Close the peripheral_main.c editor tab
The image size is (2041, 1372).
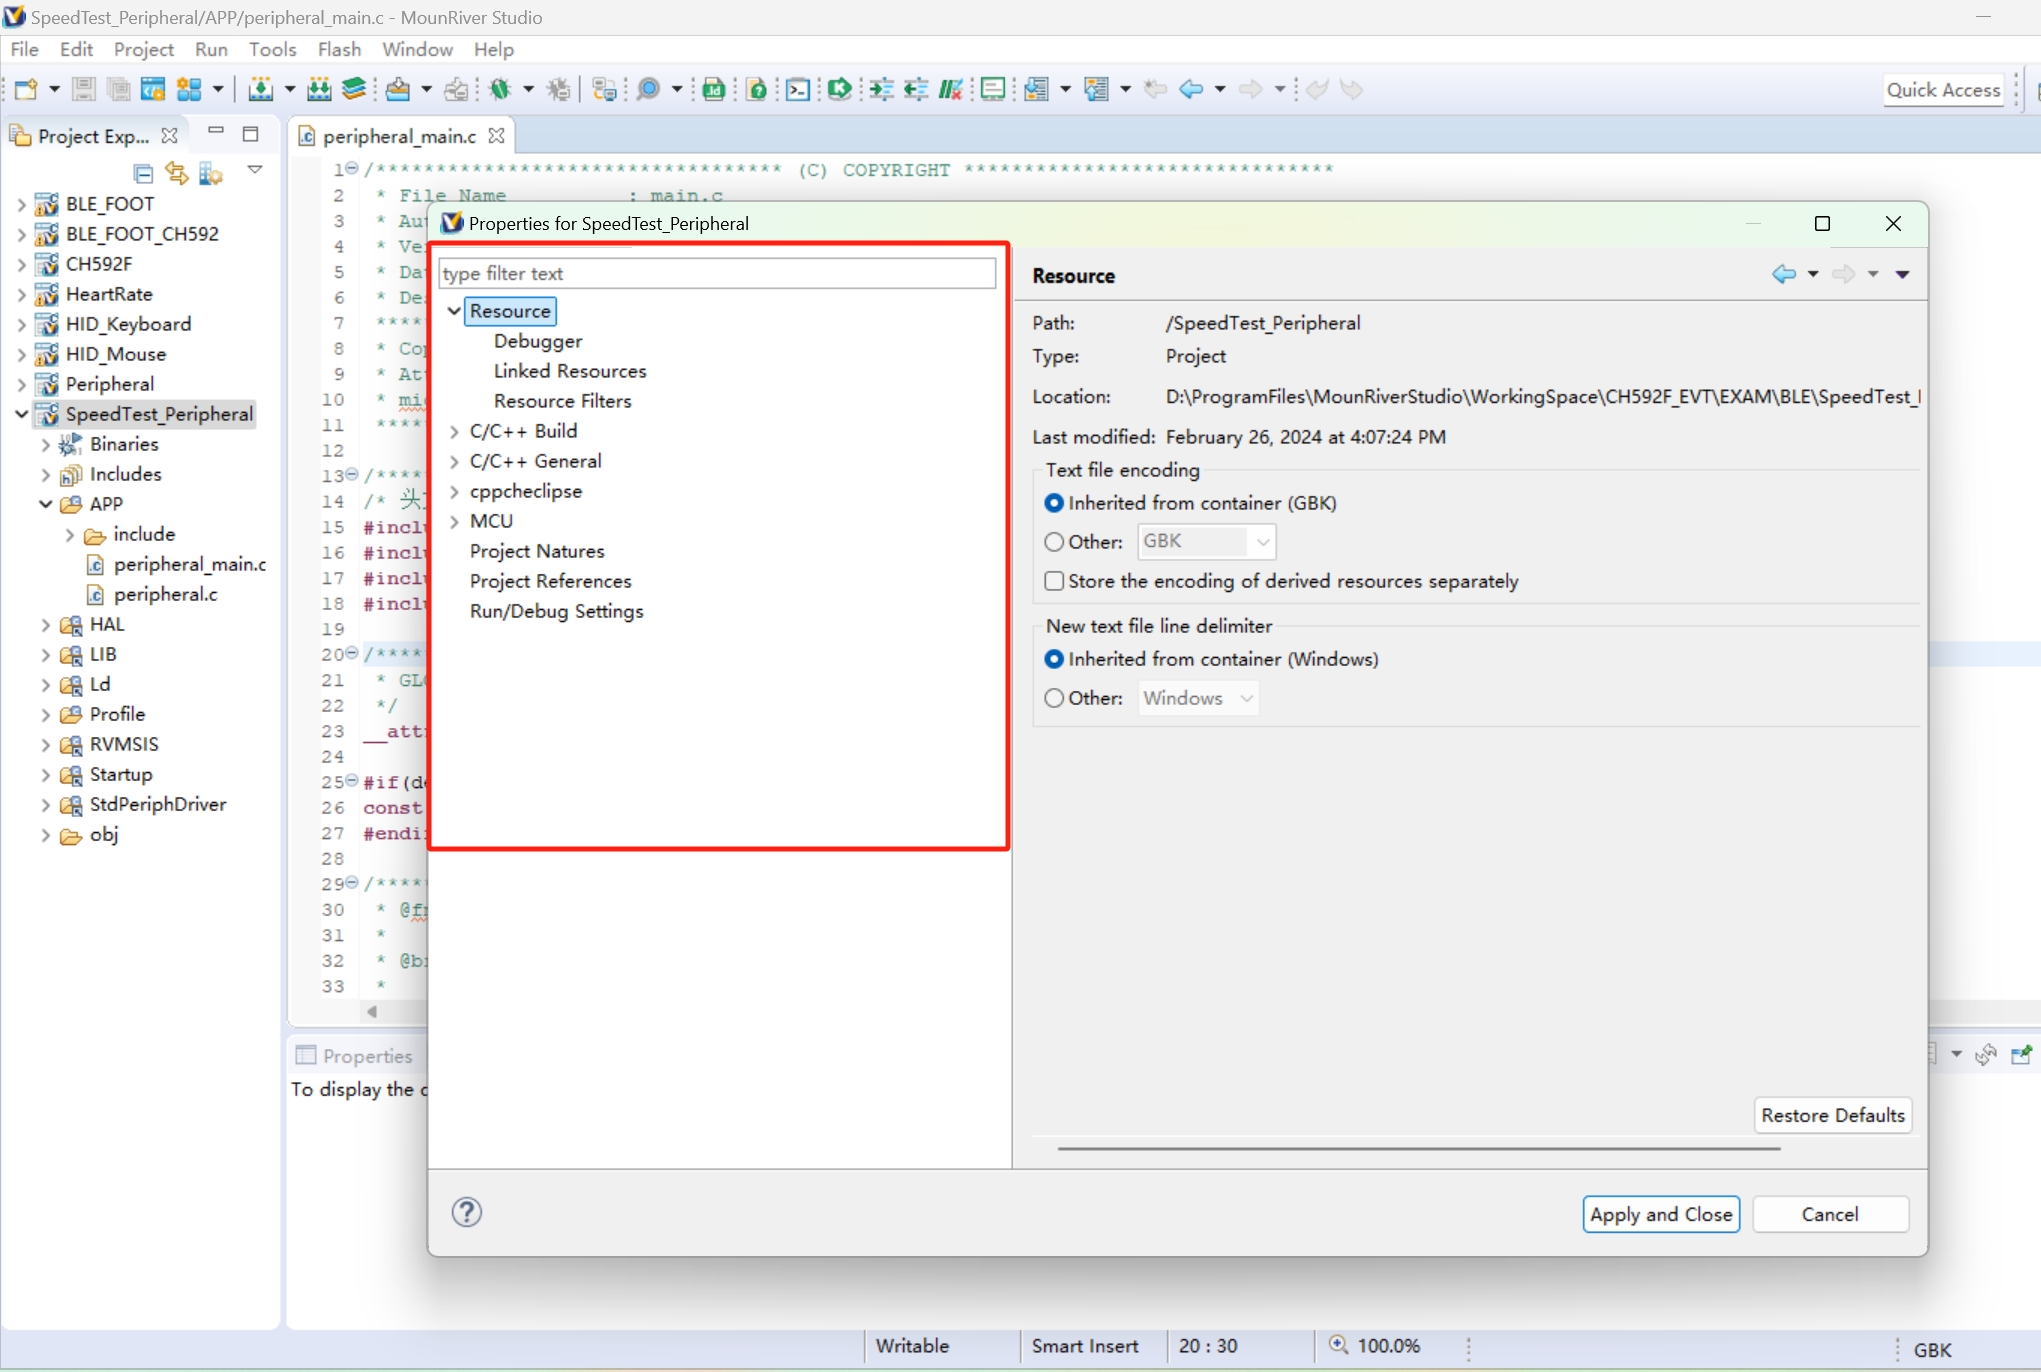click(496, 135)
